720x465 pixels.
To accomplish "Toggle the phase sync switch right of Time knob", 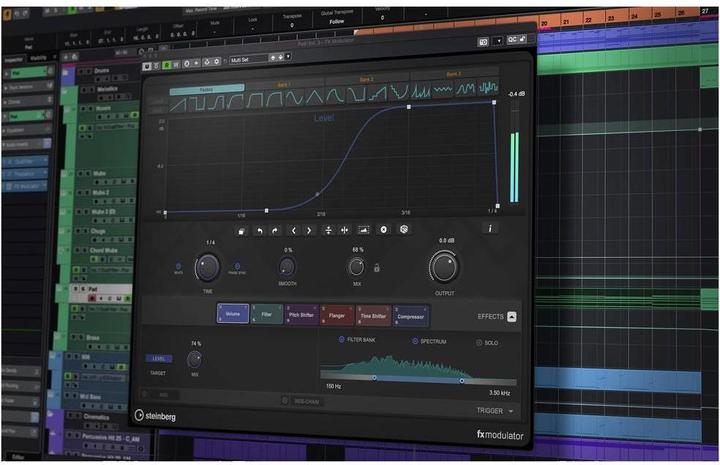I will coord(237,266).
